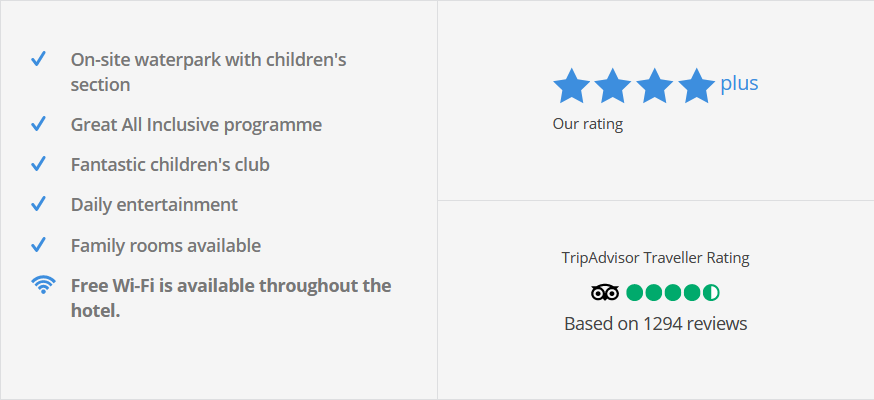This screenshot has width=874, height=400.
Task: Click the checkmark next to All Inclusive programme
Action: (39, 125)
